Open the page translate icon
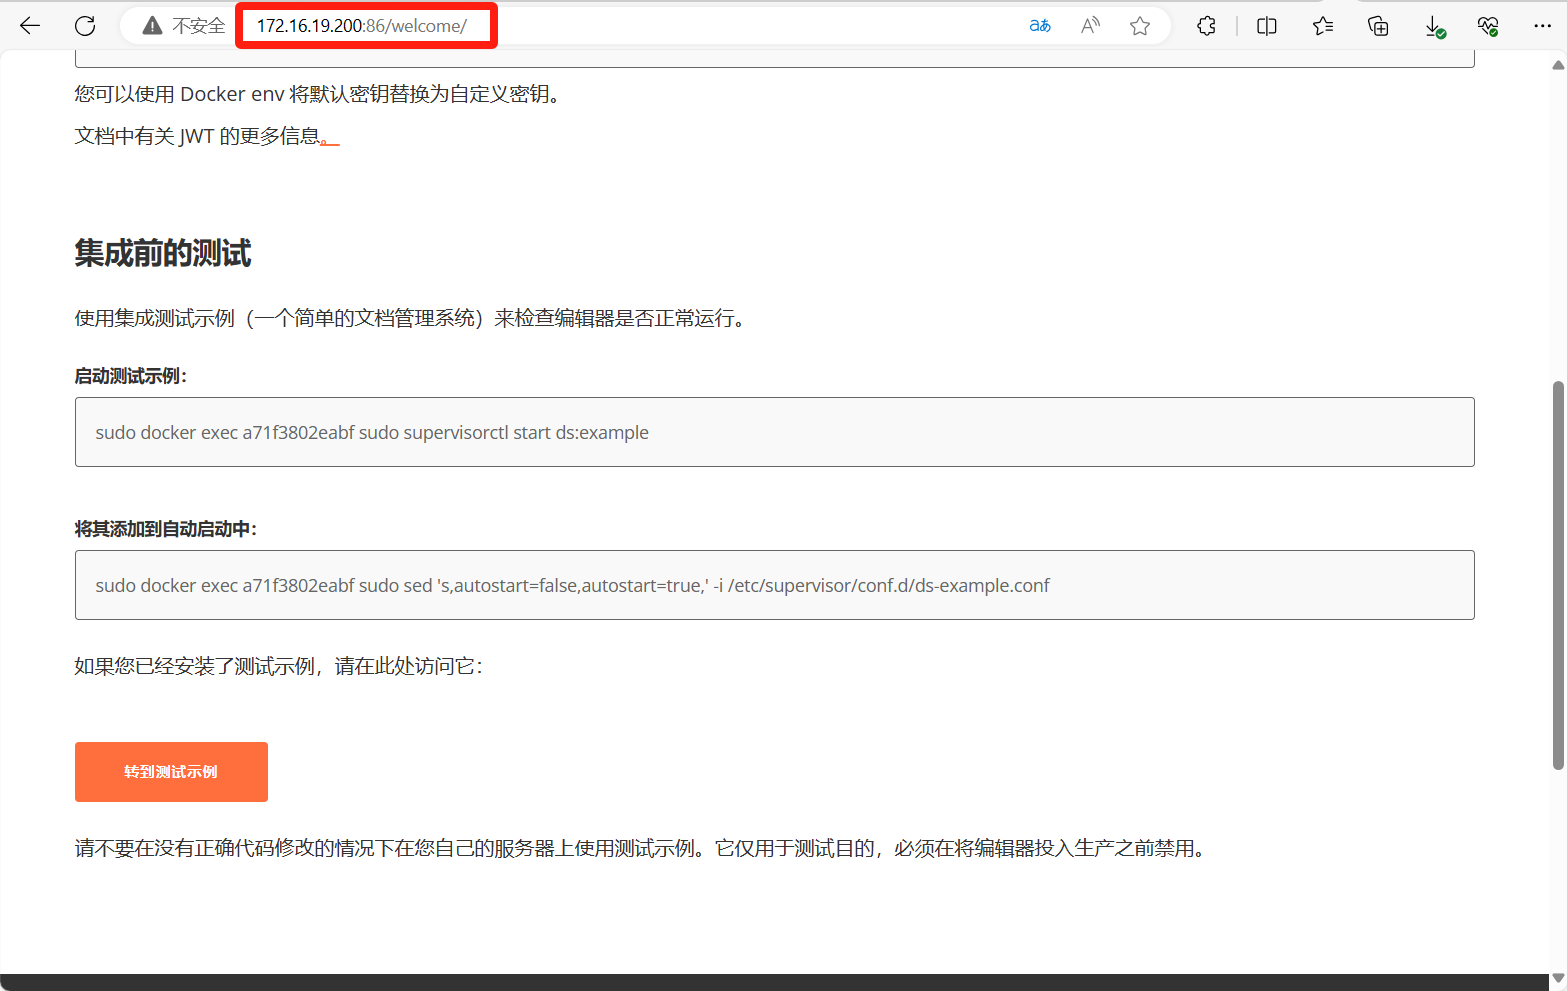 click(1040, 26)
